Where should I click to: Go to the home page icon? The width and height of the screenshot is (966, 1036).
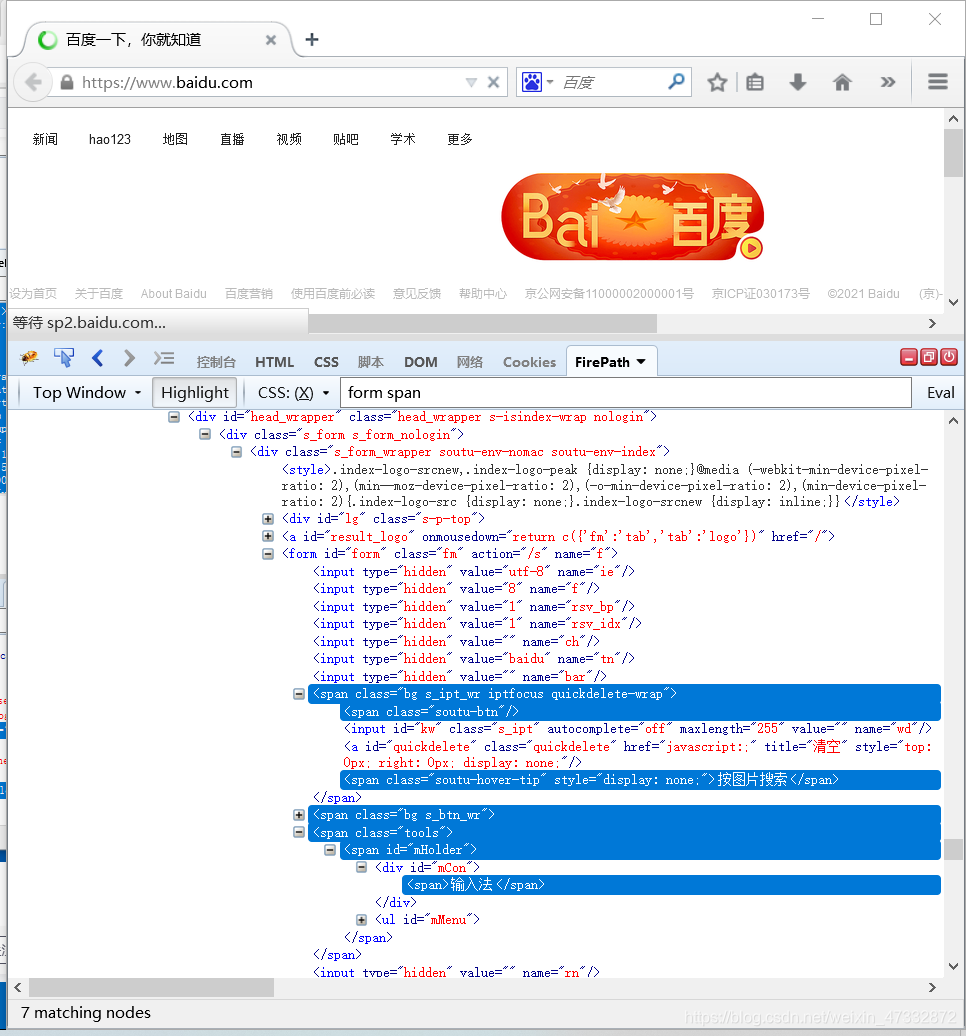coord(842,83)
